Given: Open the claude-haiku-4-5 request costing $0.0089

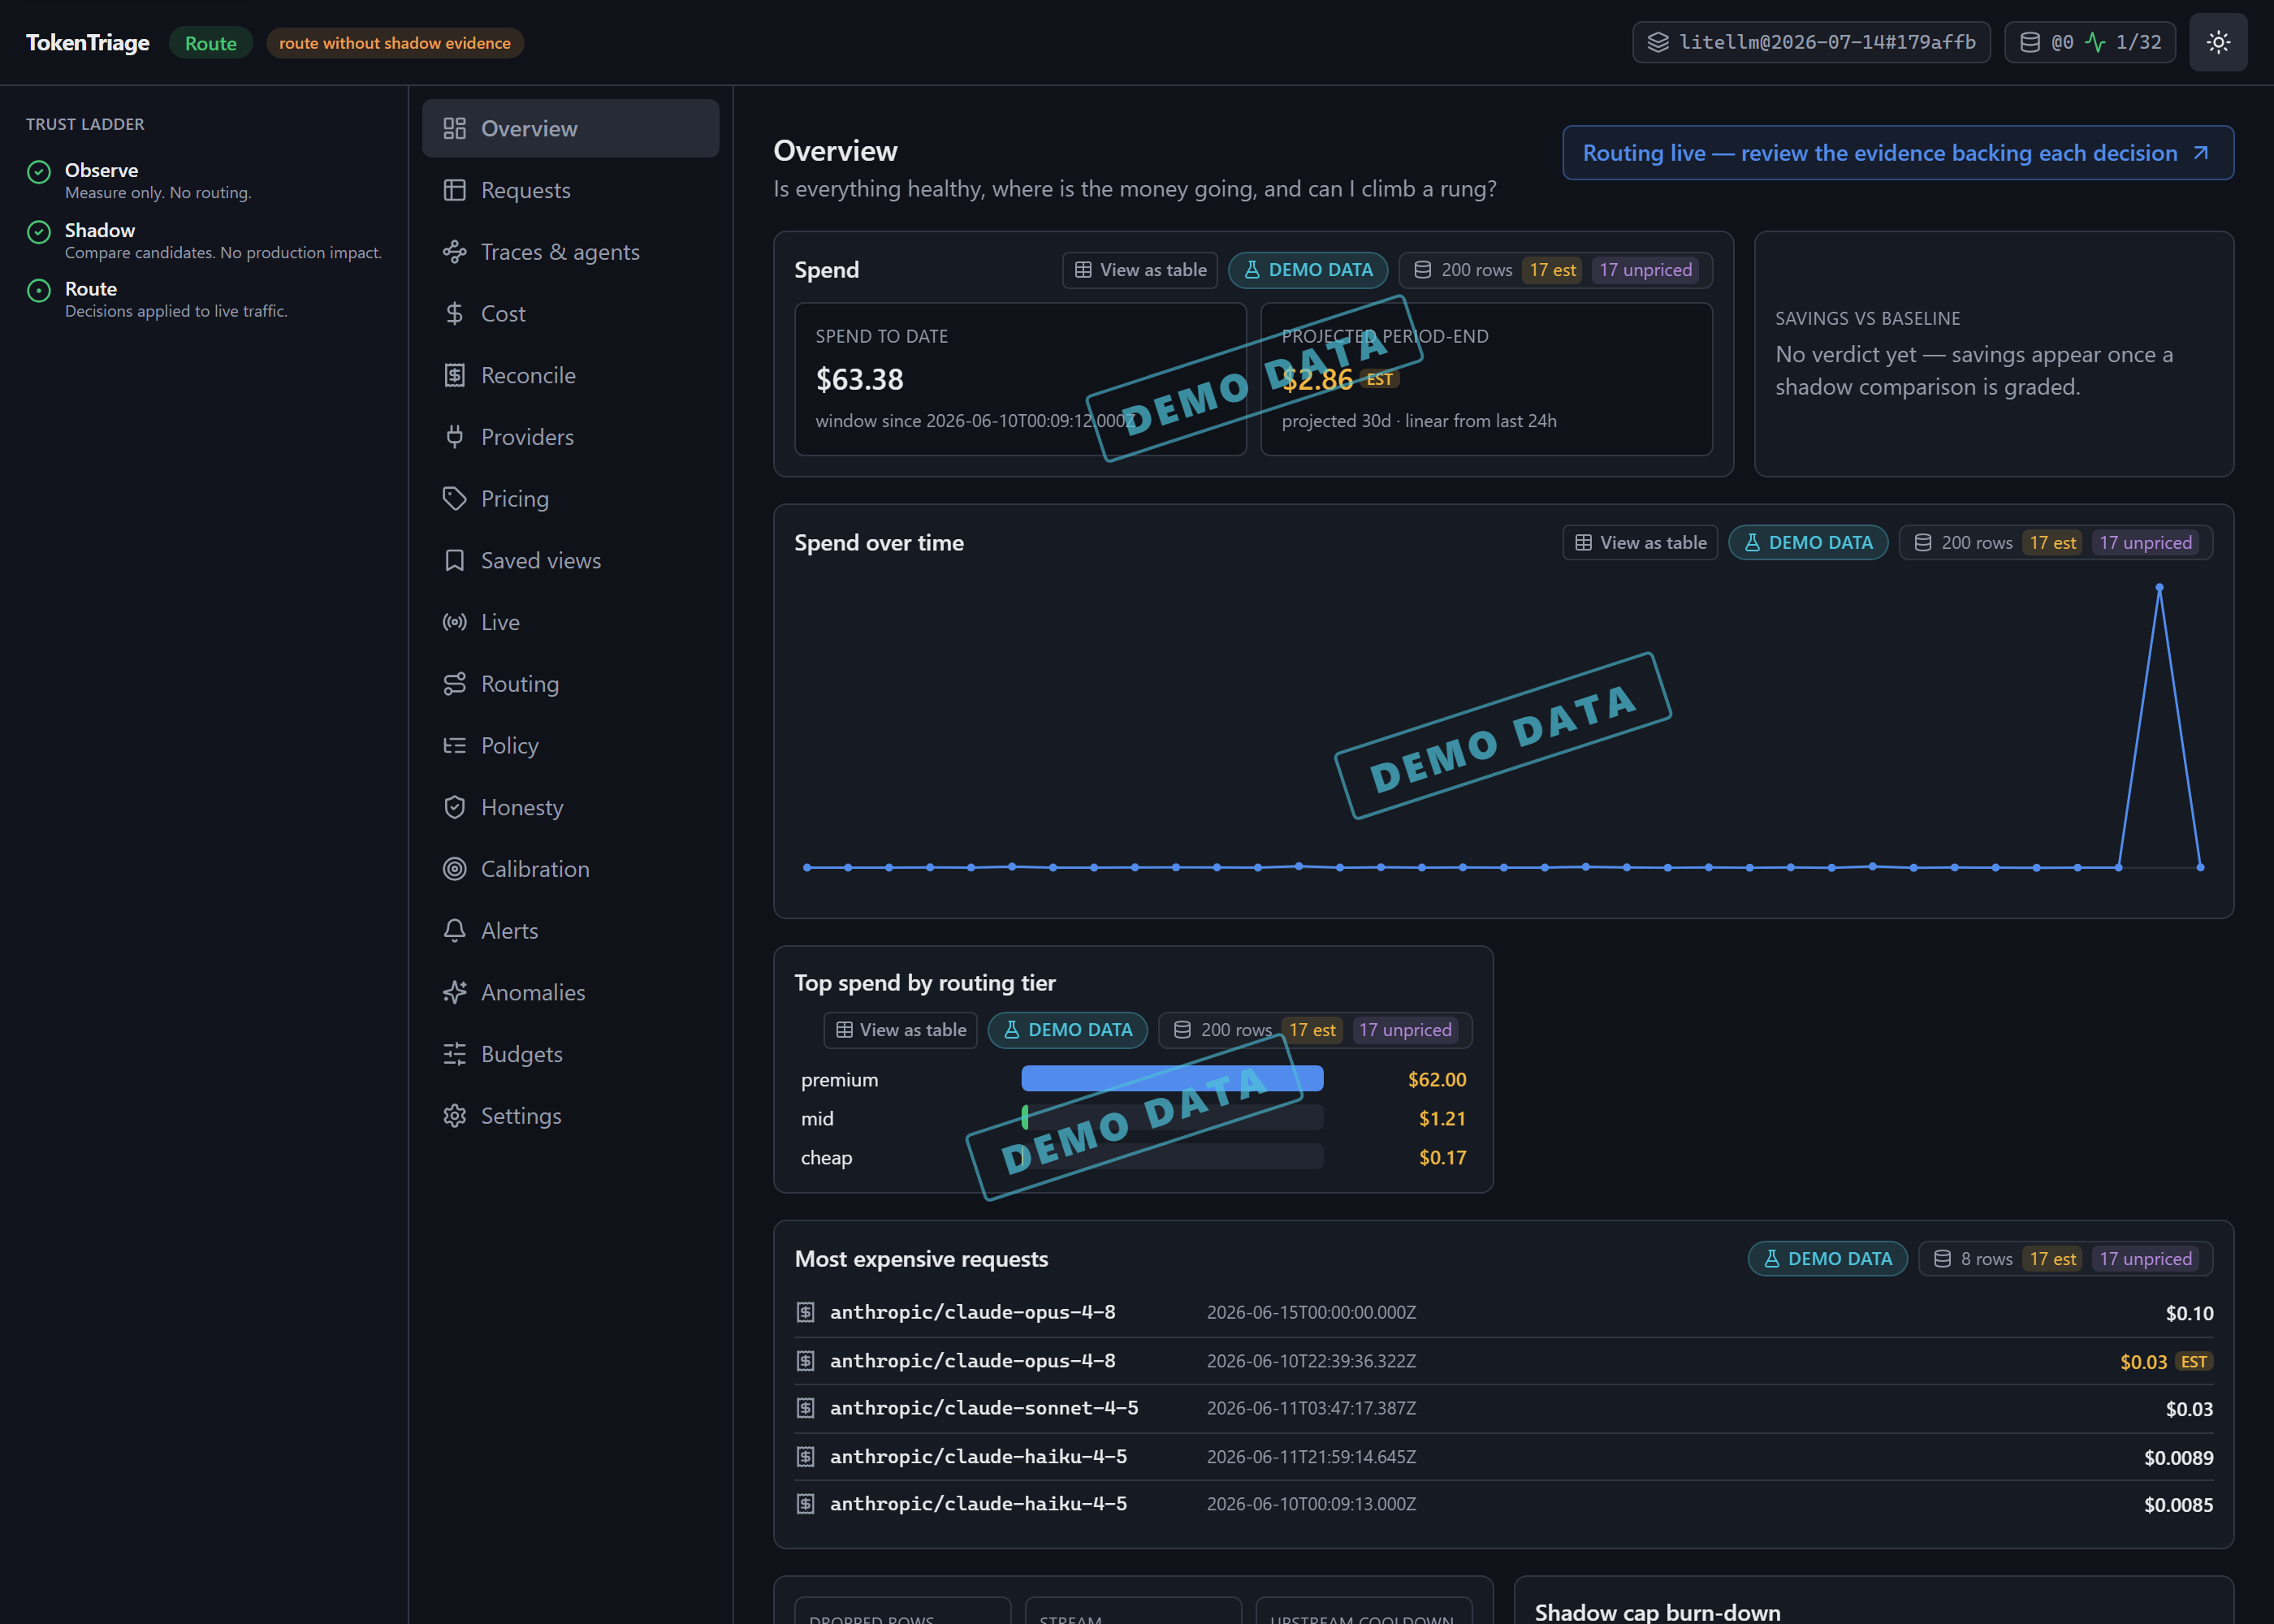Looking at the screenshot, I should pyautogui.click(x=1503, y=1457).
